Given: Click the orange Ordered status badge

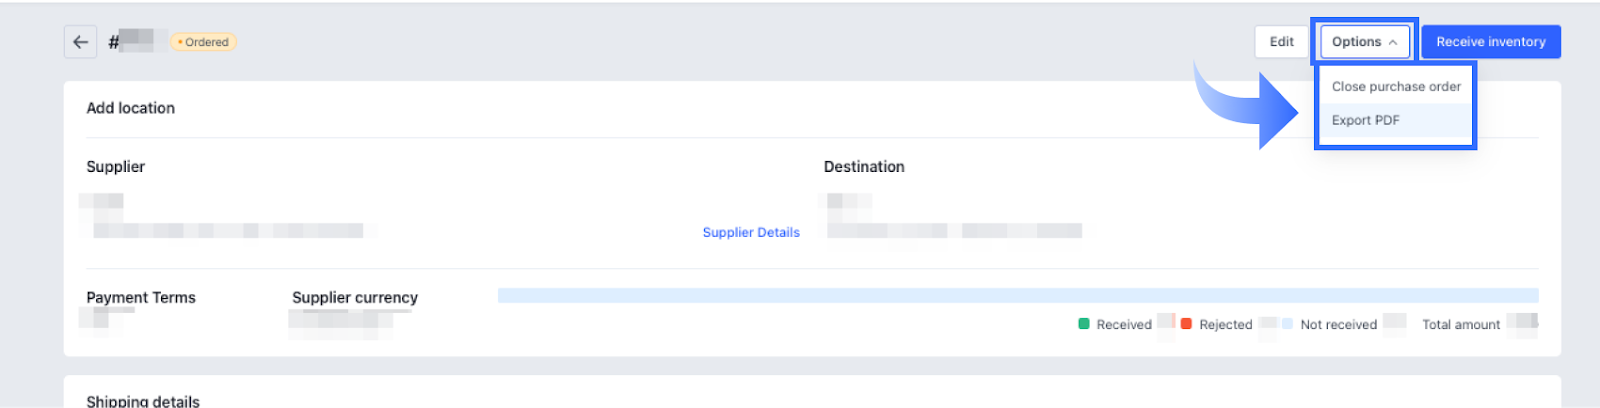Looking at the screenshot, I should [x=204, y=42].
